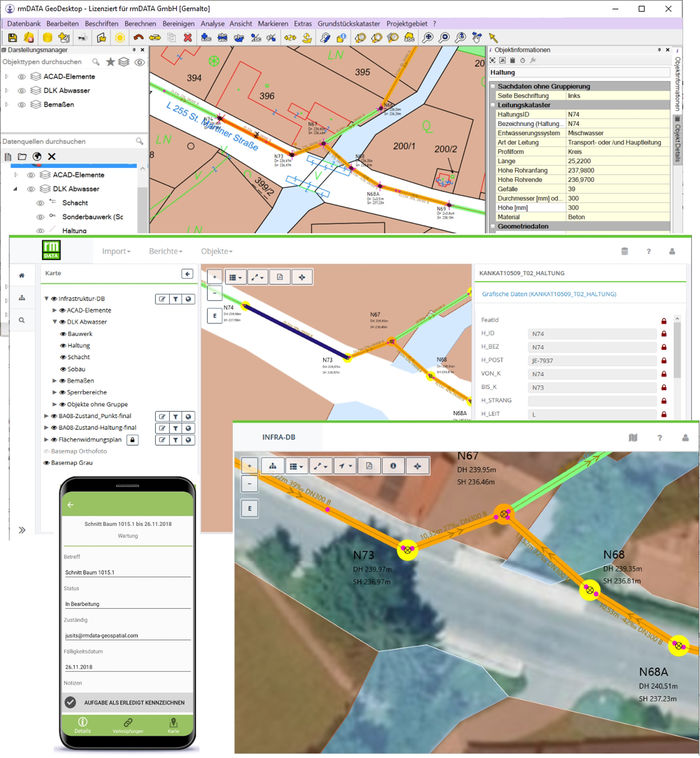Screen dimensions: 700x758
Task: Click the search icon in web app sidebar
Action: tap(22, 320)
